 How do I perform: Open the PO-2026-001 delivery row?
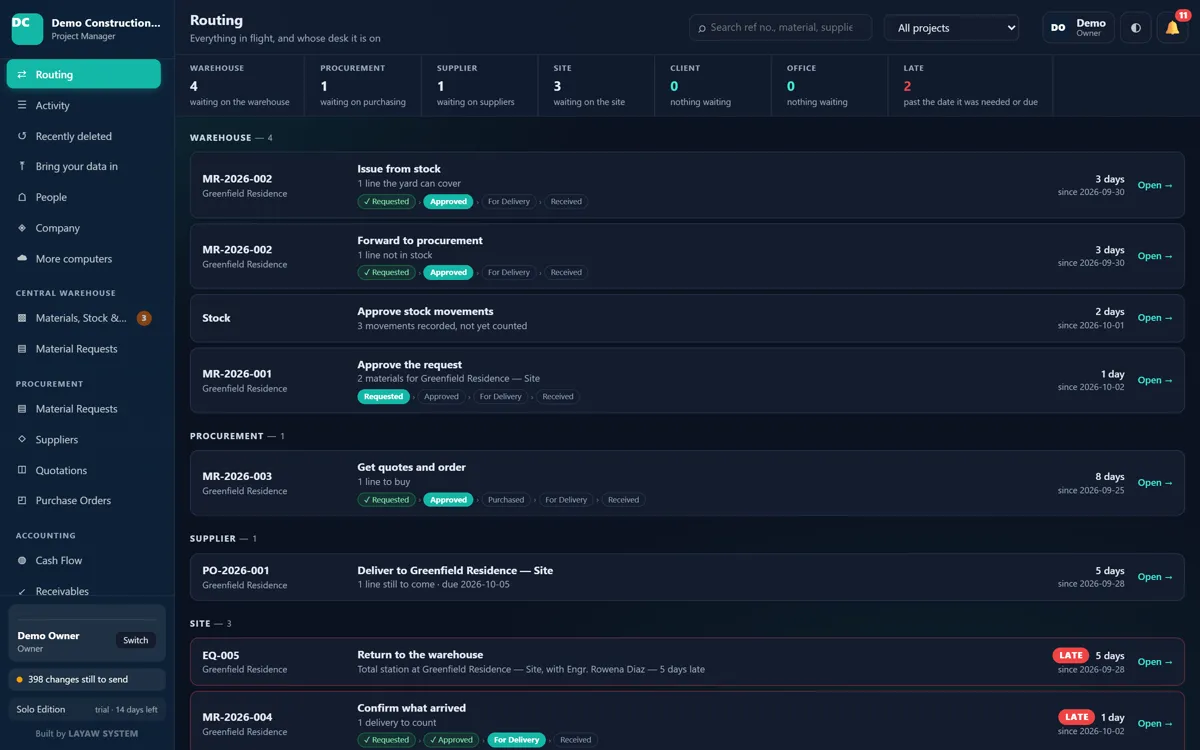coord(687,577)
